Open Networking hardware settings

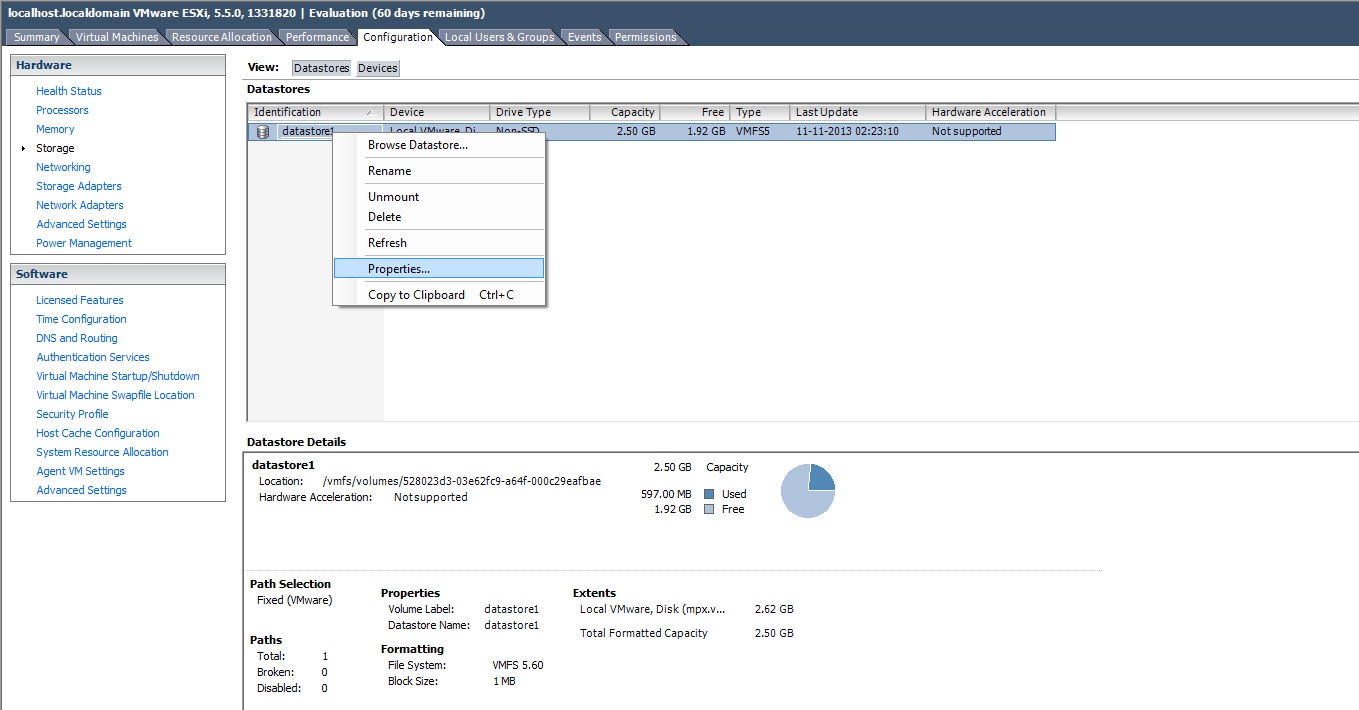63,167
